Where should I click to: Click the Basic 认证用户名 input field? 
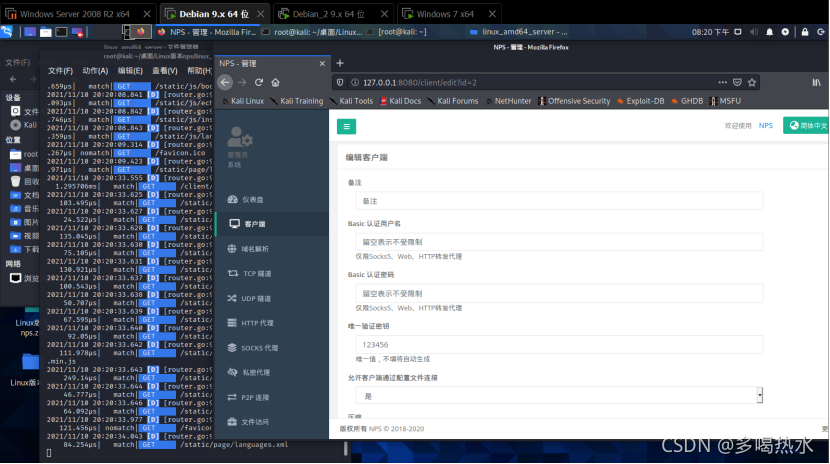pyautogui.click(x=559, y=242)
